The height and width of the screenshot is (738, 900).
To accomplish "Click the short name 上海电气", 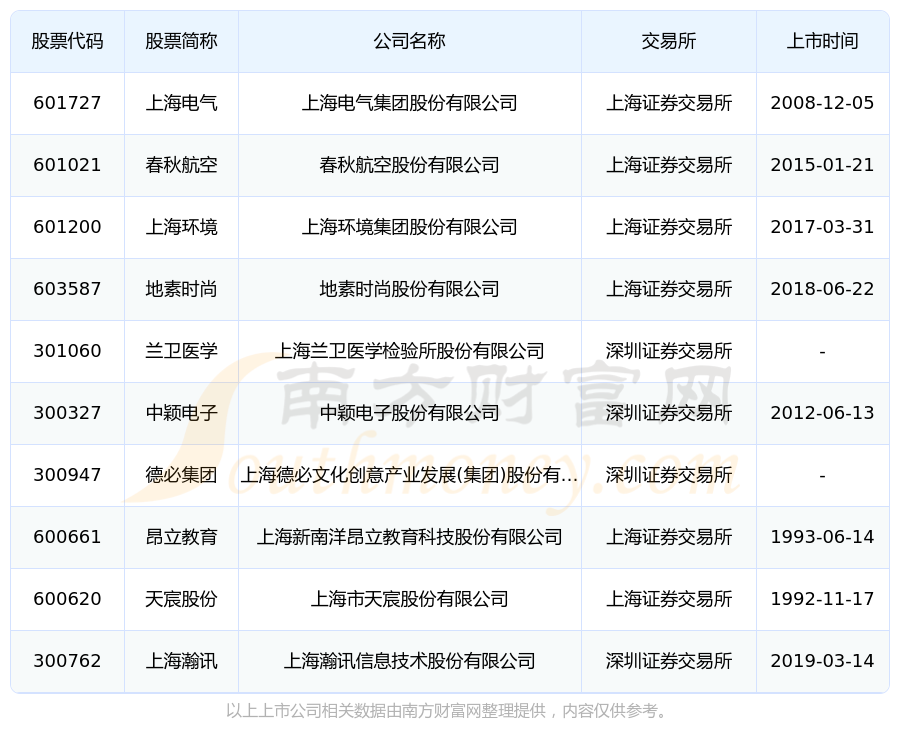I will point(181,103).
